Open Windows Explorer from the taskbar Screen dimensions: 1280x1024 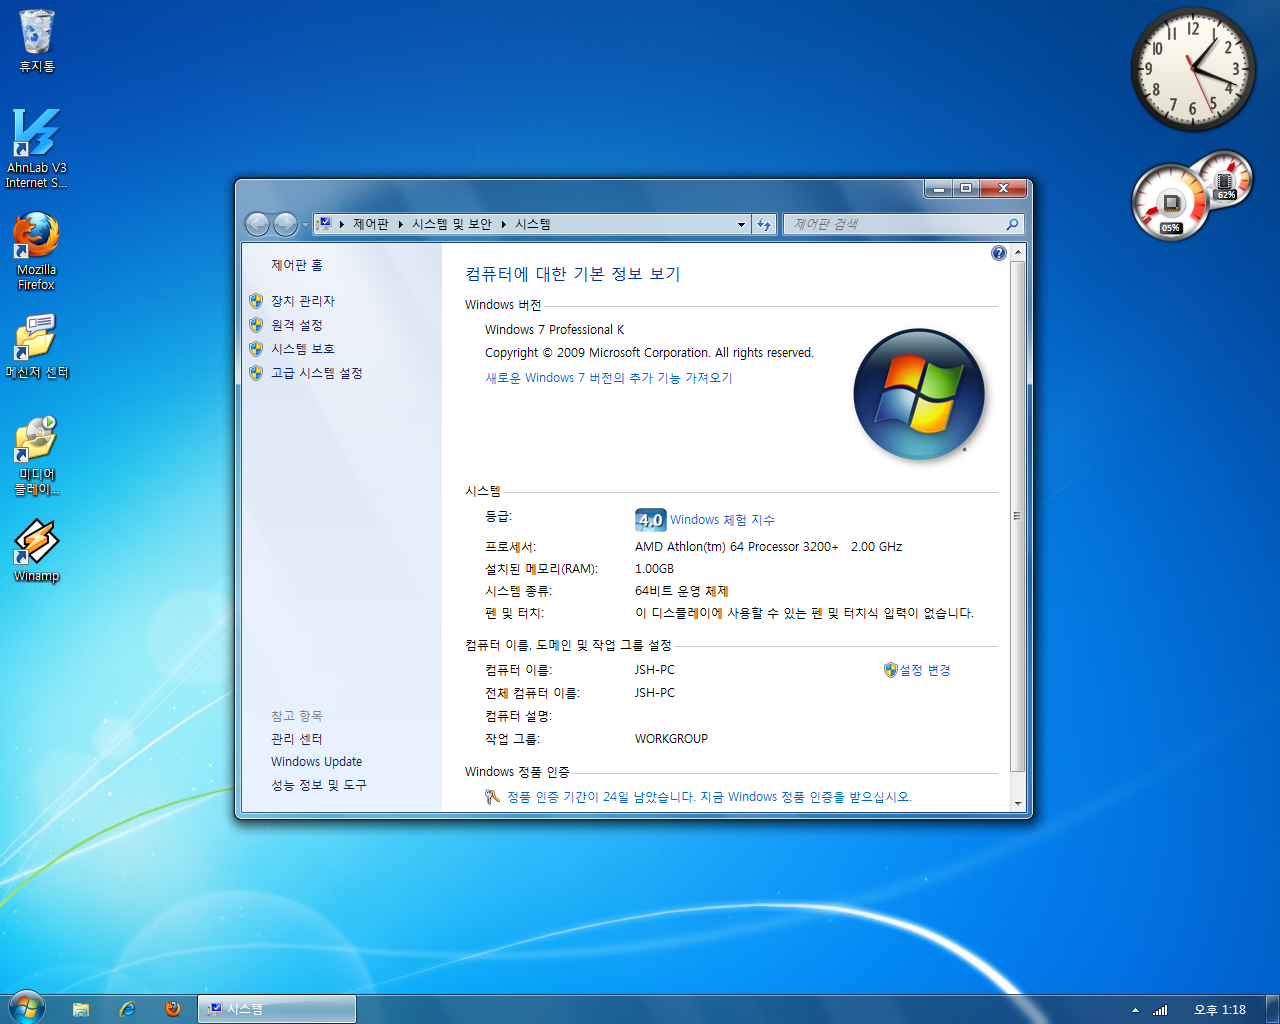(x=81, y=1009)
